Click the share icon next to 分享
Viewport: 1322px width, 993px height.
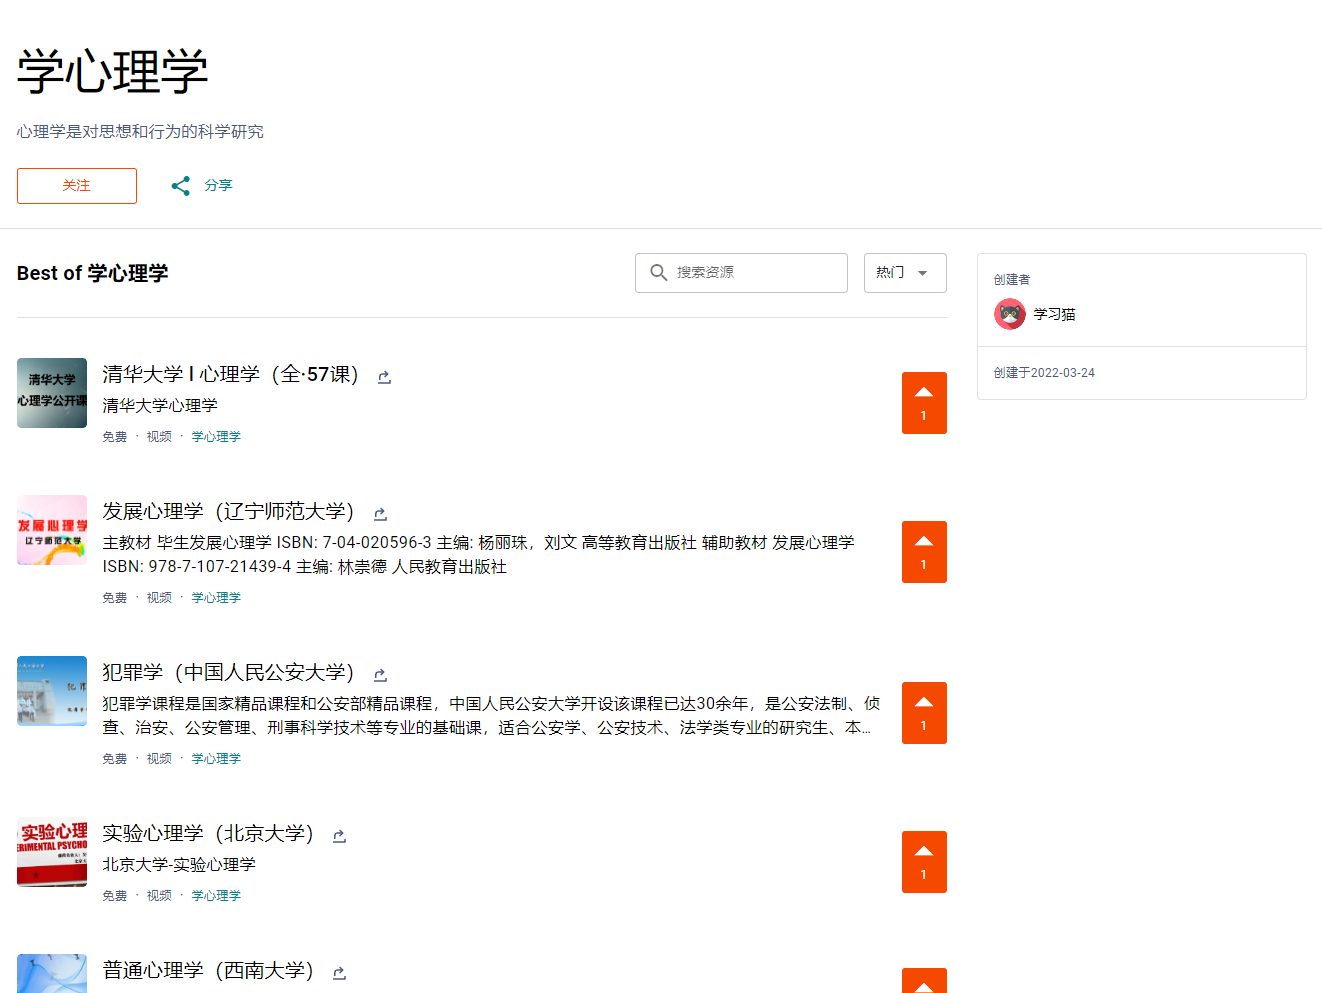tap(180, 186)
